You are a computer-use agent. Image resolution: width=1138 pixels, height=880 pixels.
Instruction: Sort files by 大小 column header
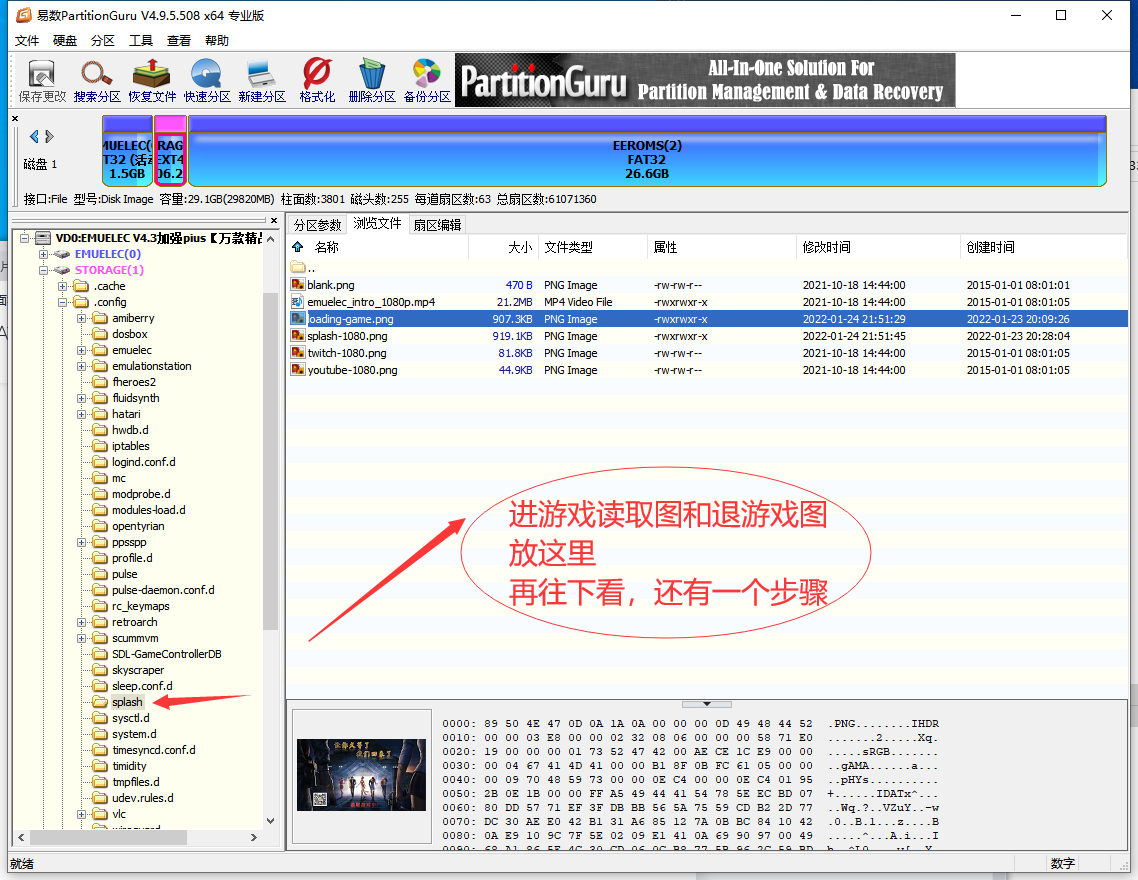[503, 247]
